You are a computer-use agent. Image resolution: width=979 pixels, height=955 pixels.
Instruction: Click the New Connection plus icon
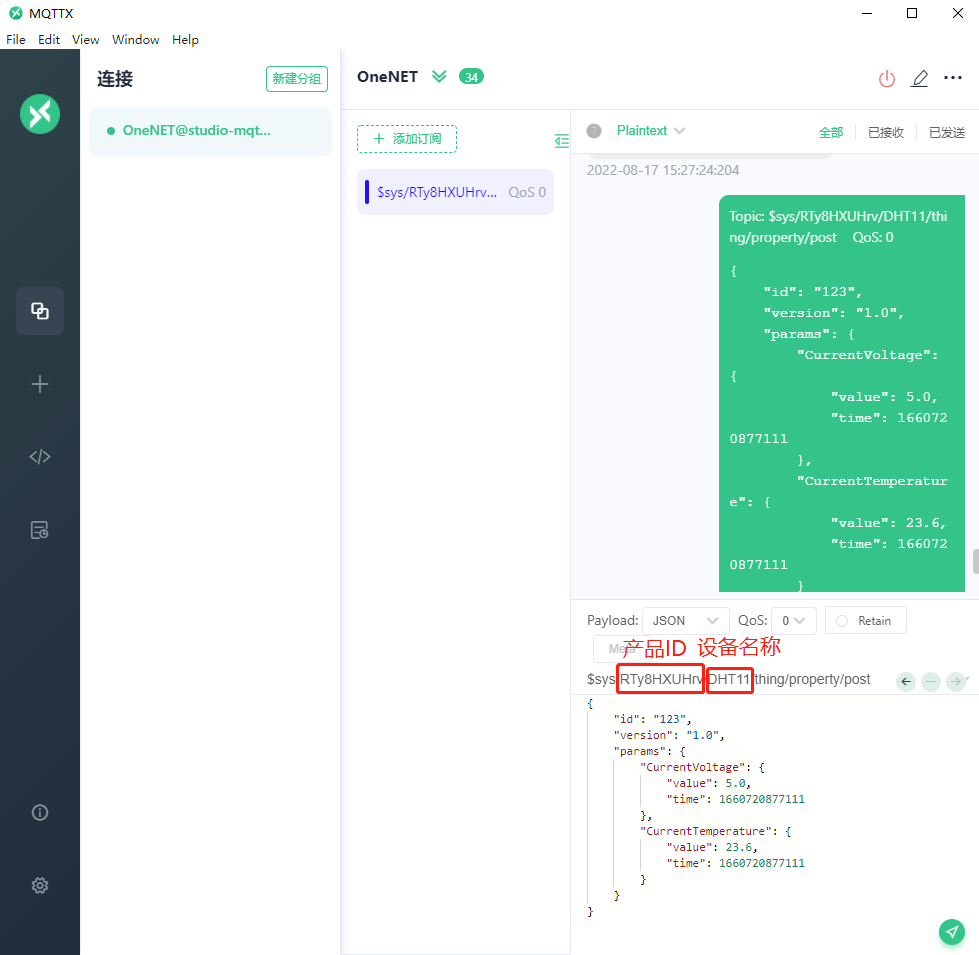(x=40, y=384)
